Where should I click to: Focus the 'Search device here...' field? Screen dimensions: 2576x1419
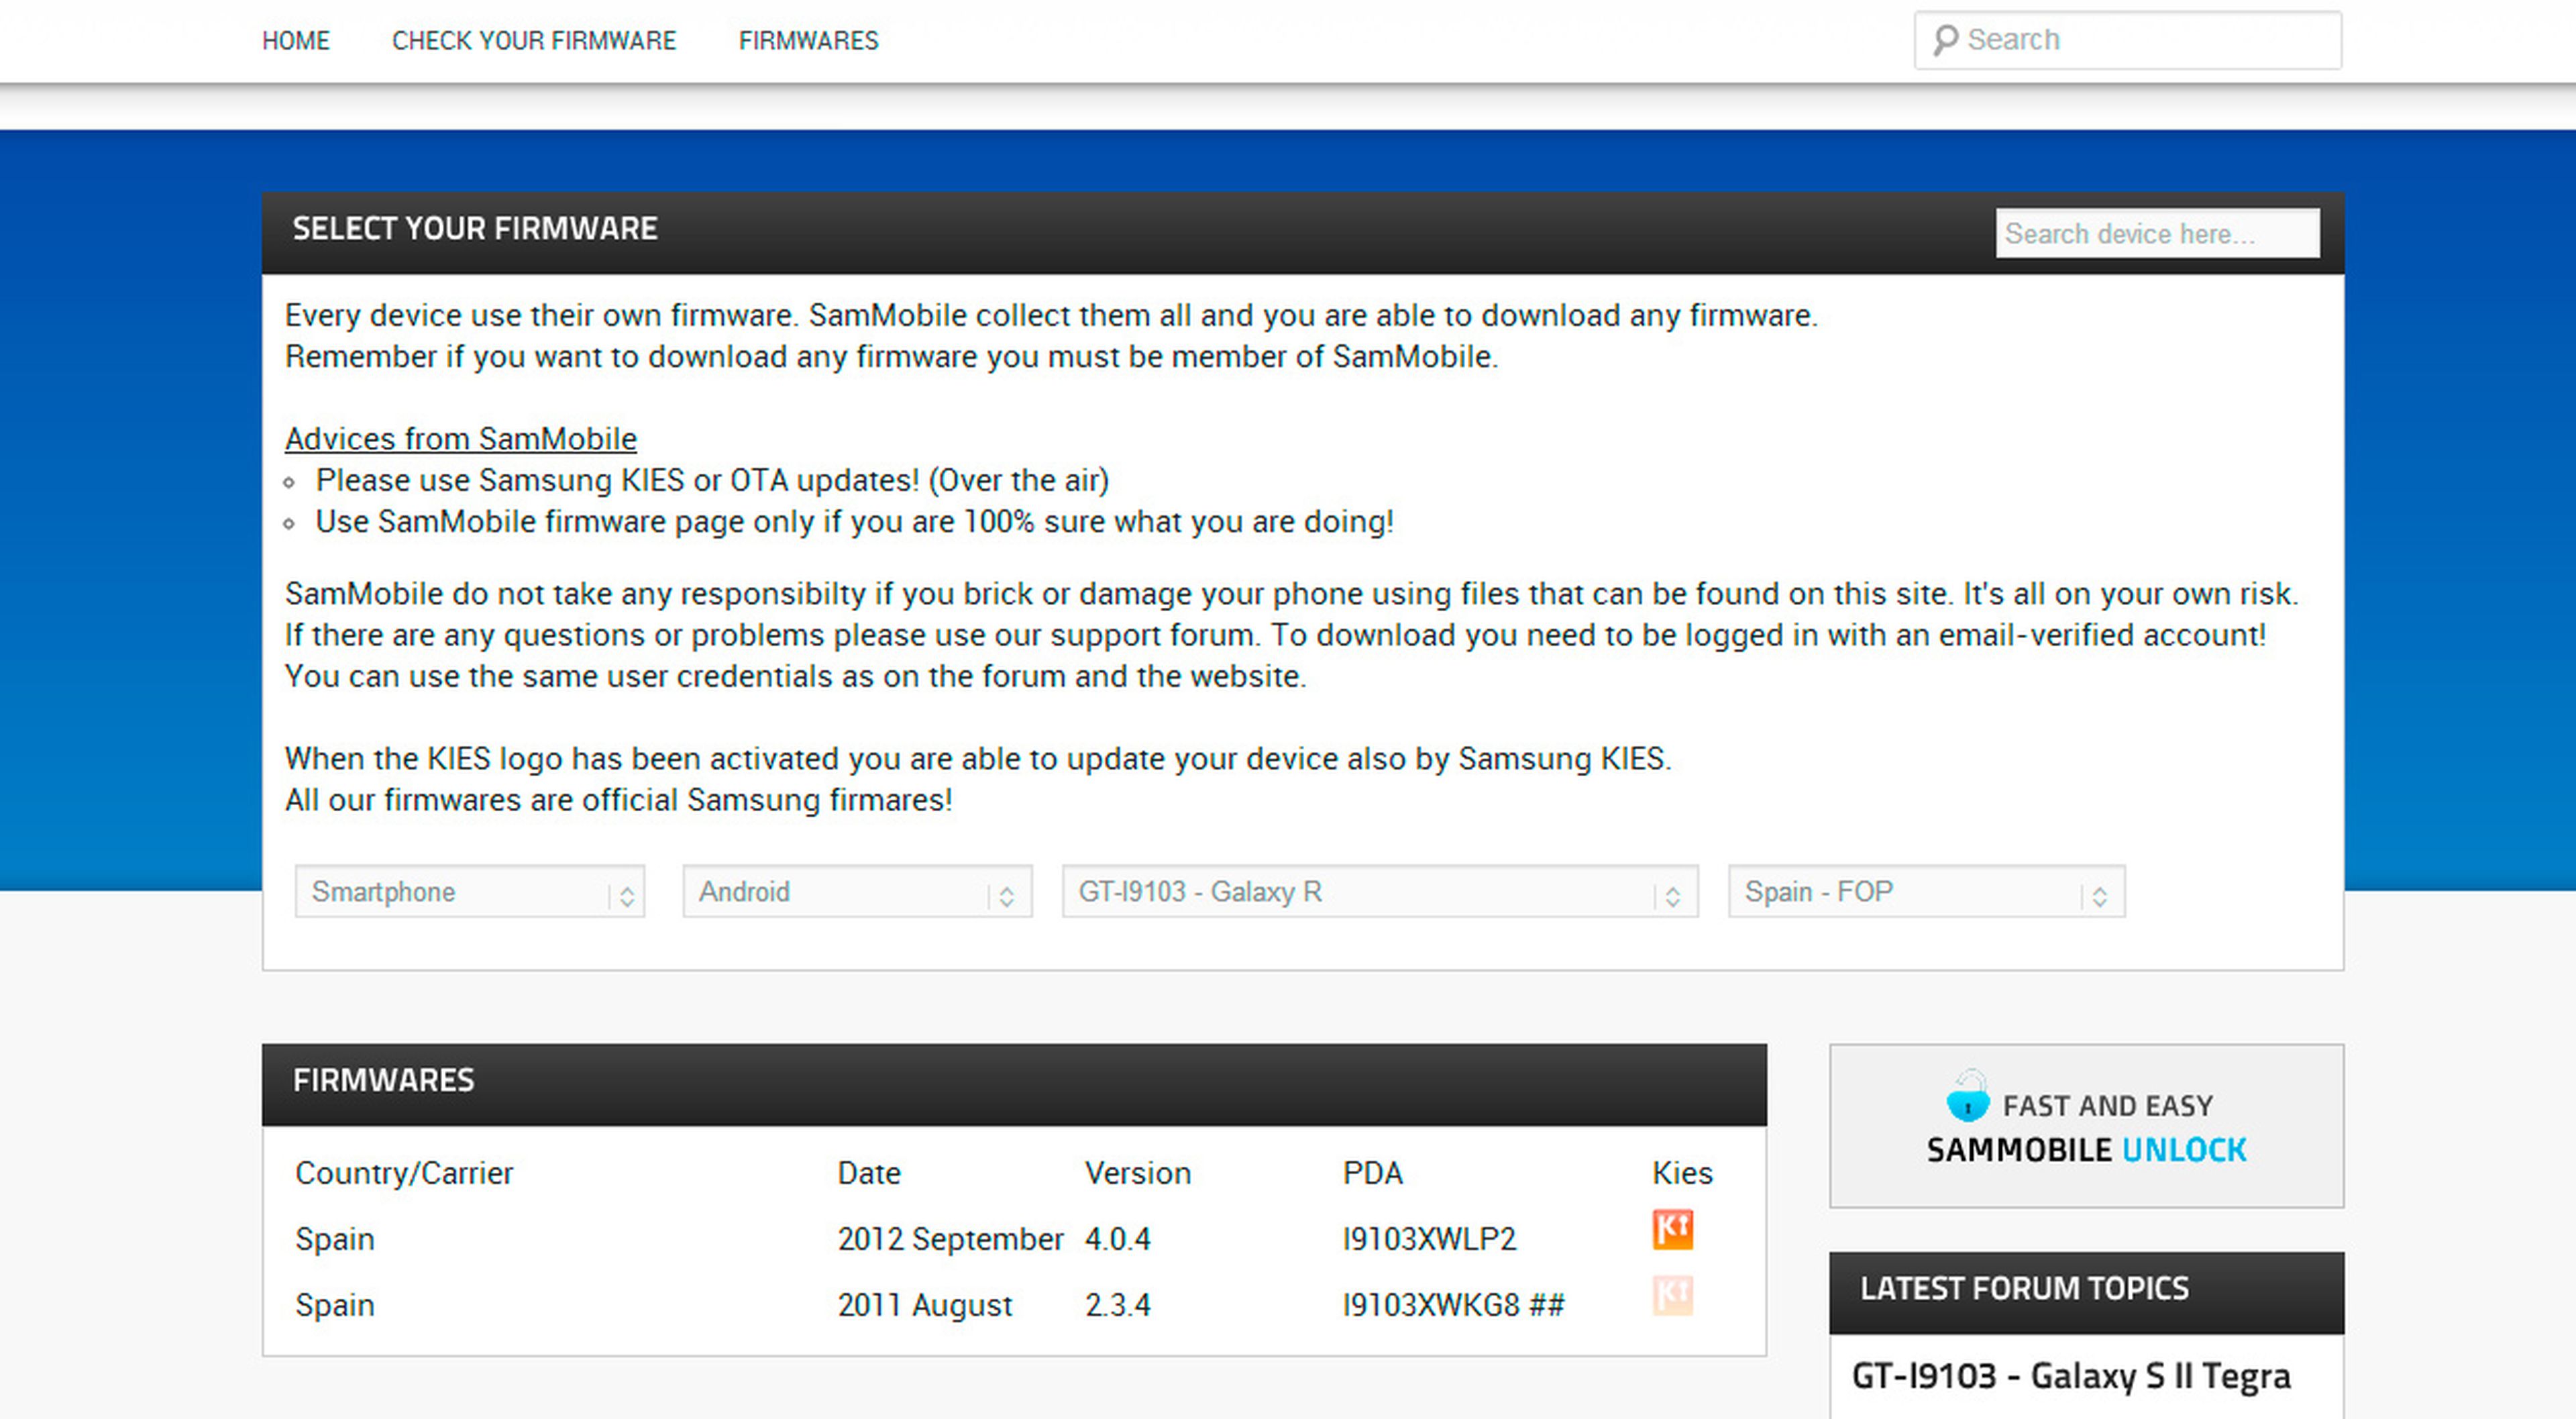point(2157,233)
